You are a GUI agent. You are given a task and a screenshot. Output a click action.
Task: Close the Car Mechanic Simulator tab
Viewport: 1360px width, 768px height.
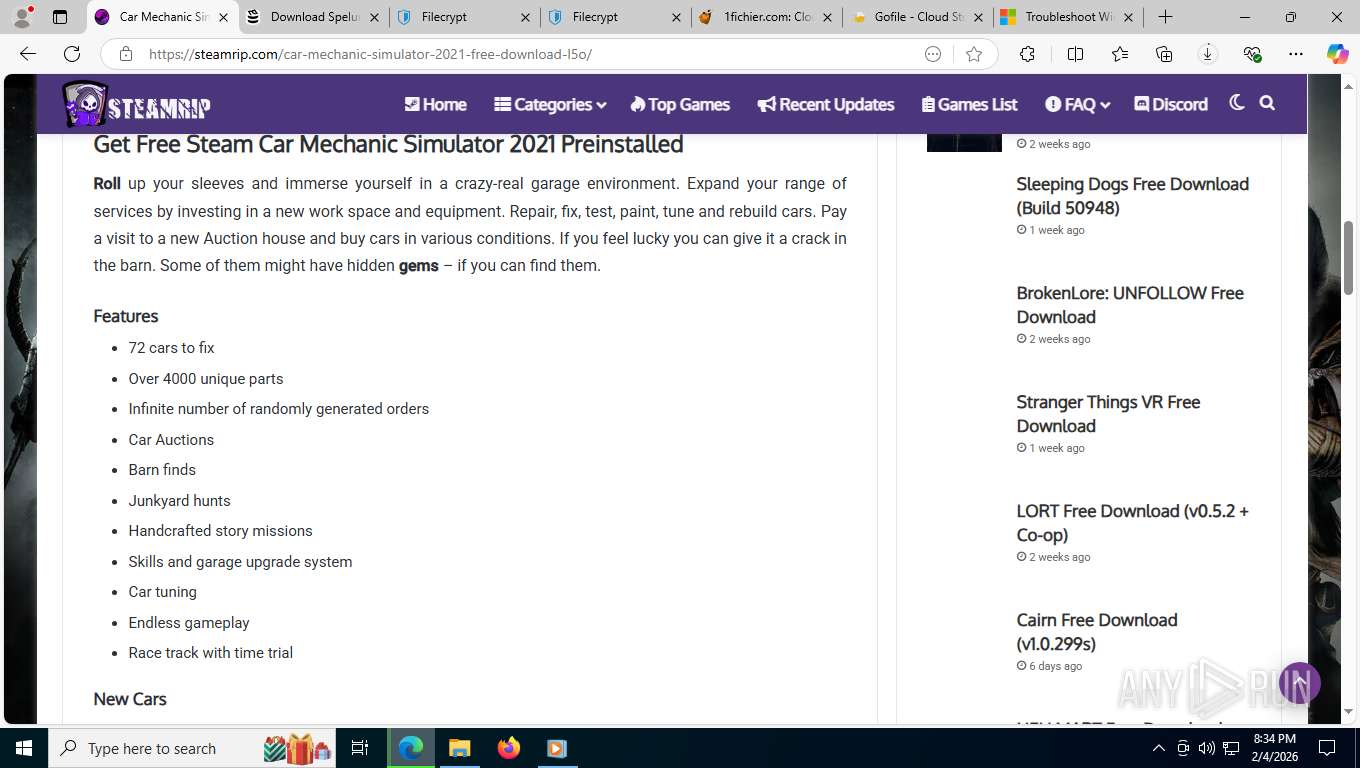coord(223,17)
